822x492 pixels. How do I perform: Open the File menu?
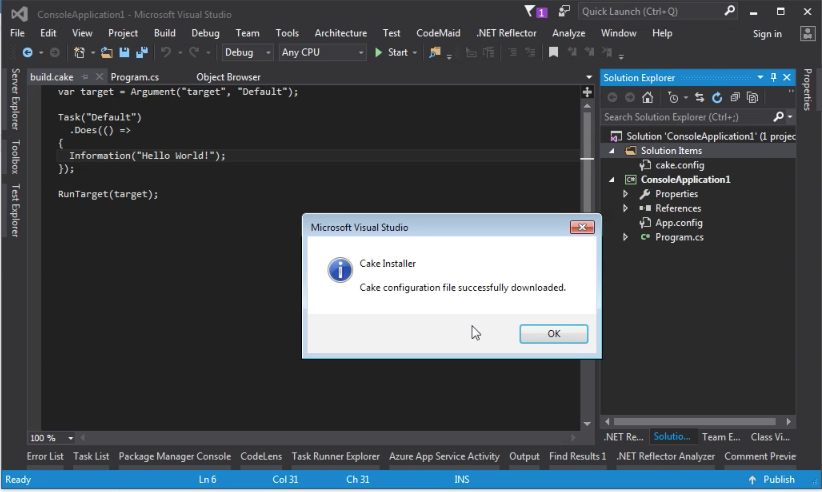click(x=17, y=33)
